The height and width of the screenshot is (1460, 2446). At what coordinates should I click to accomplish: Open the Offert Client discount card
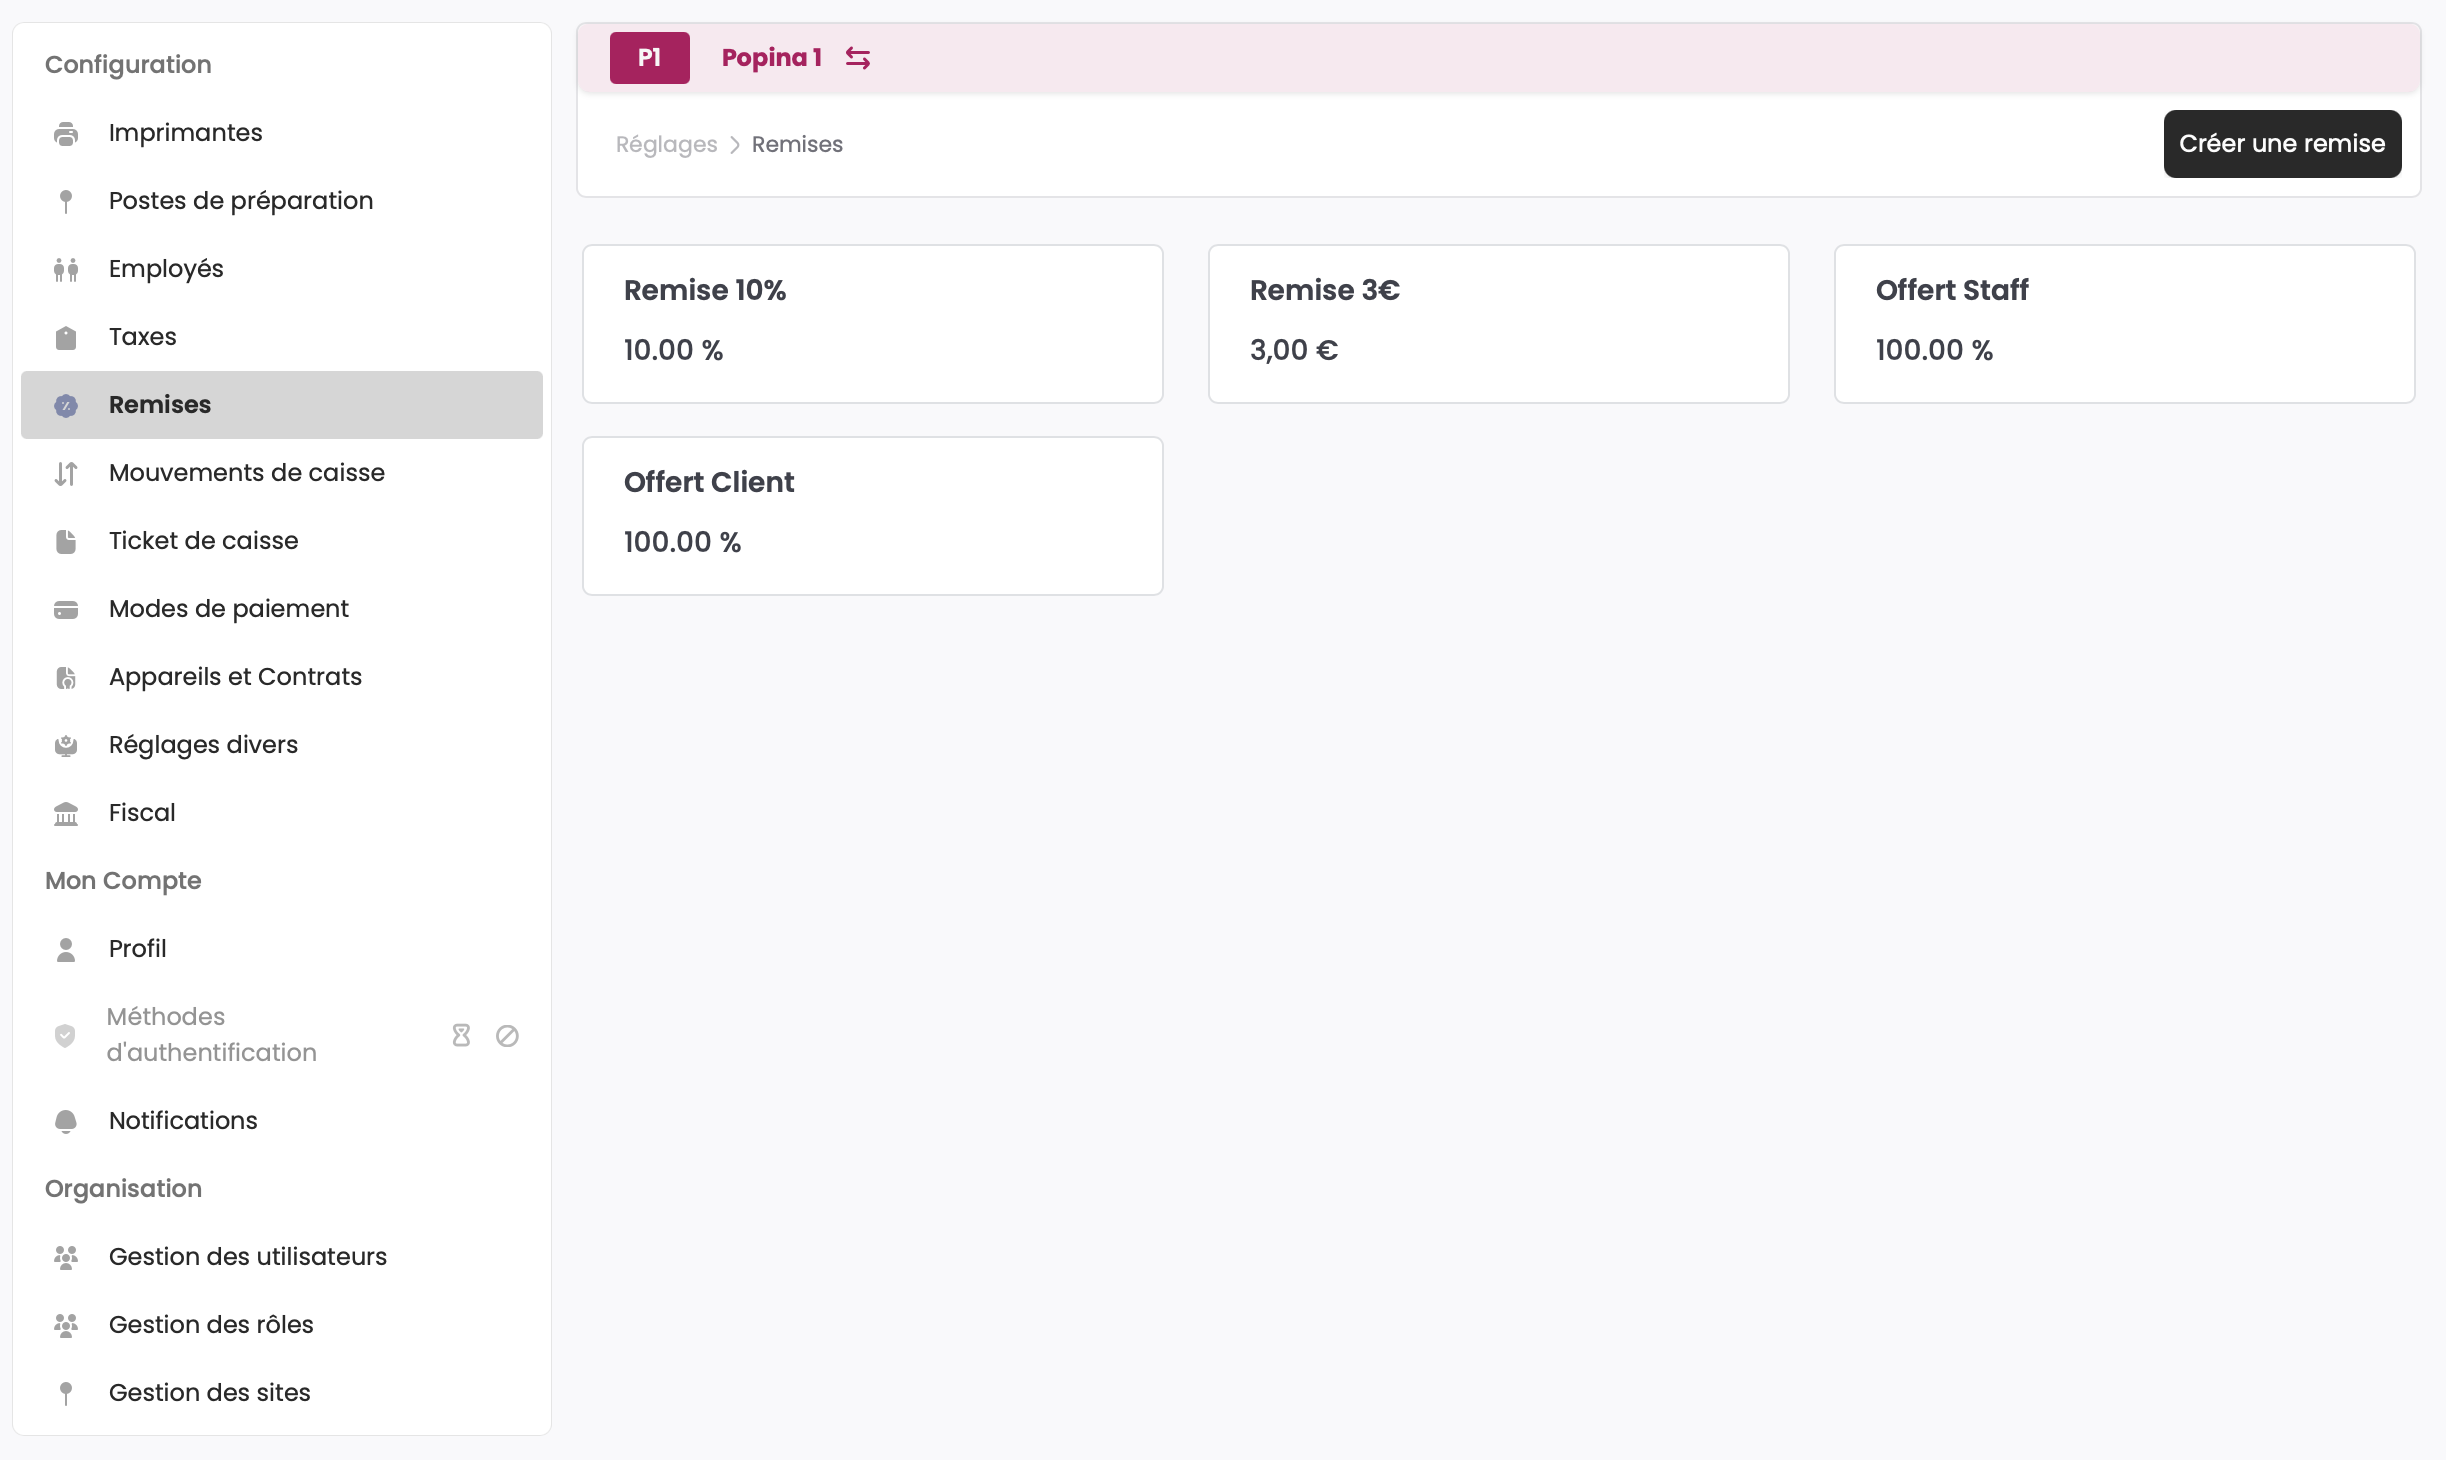(872, 516)
